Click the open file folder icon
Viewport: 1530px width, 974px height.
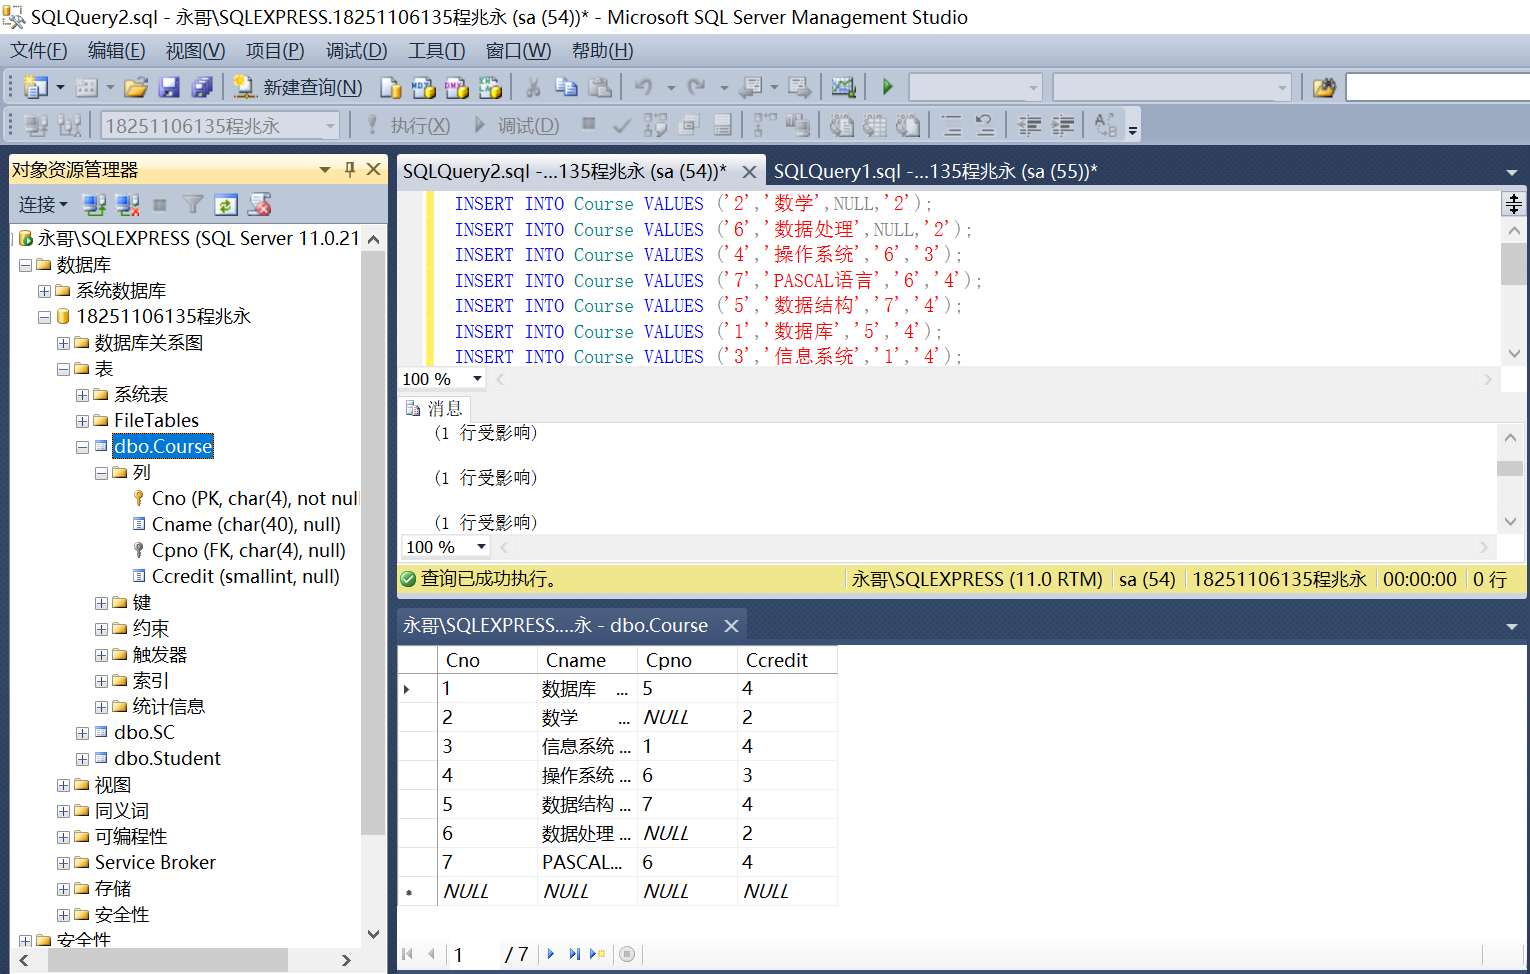coord(136,88)
